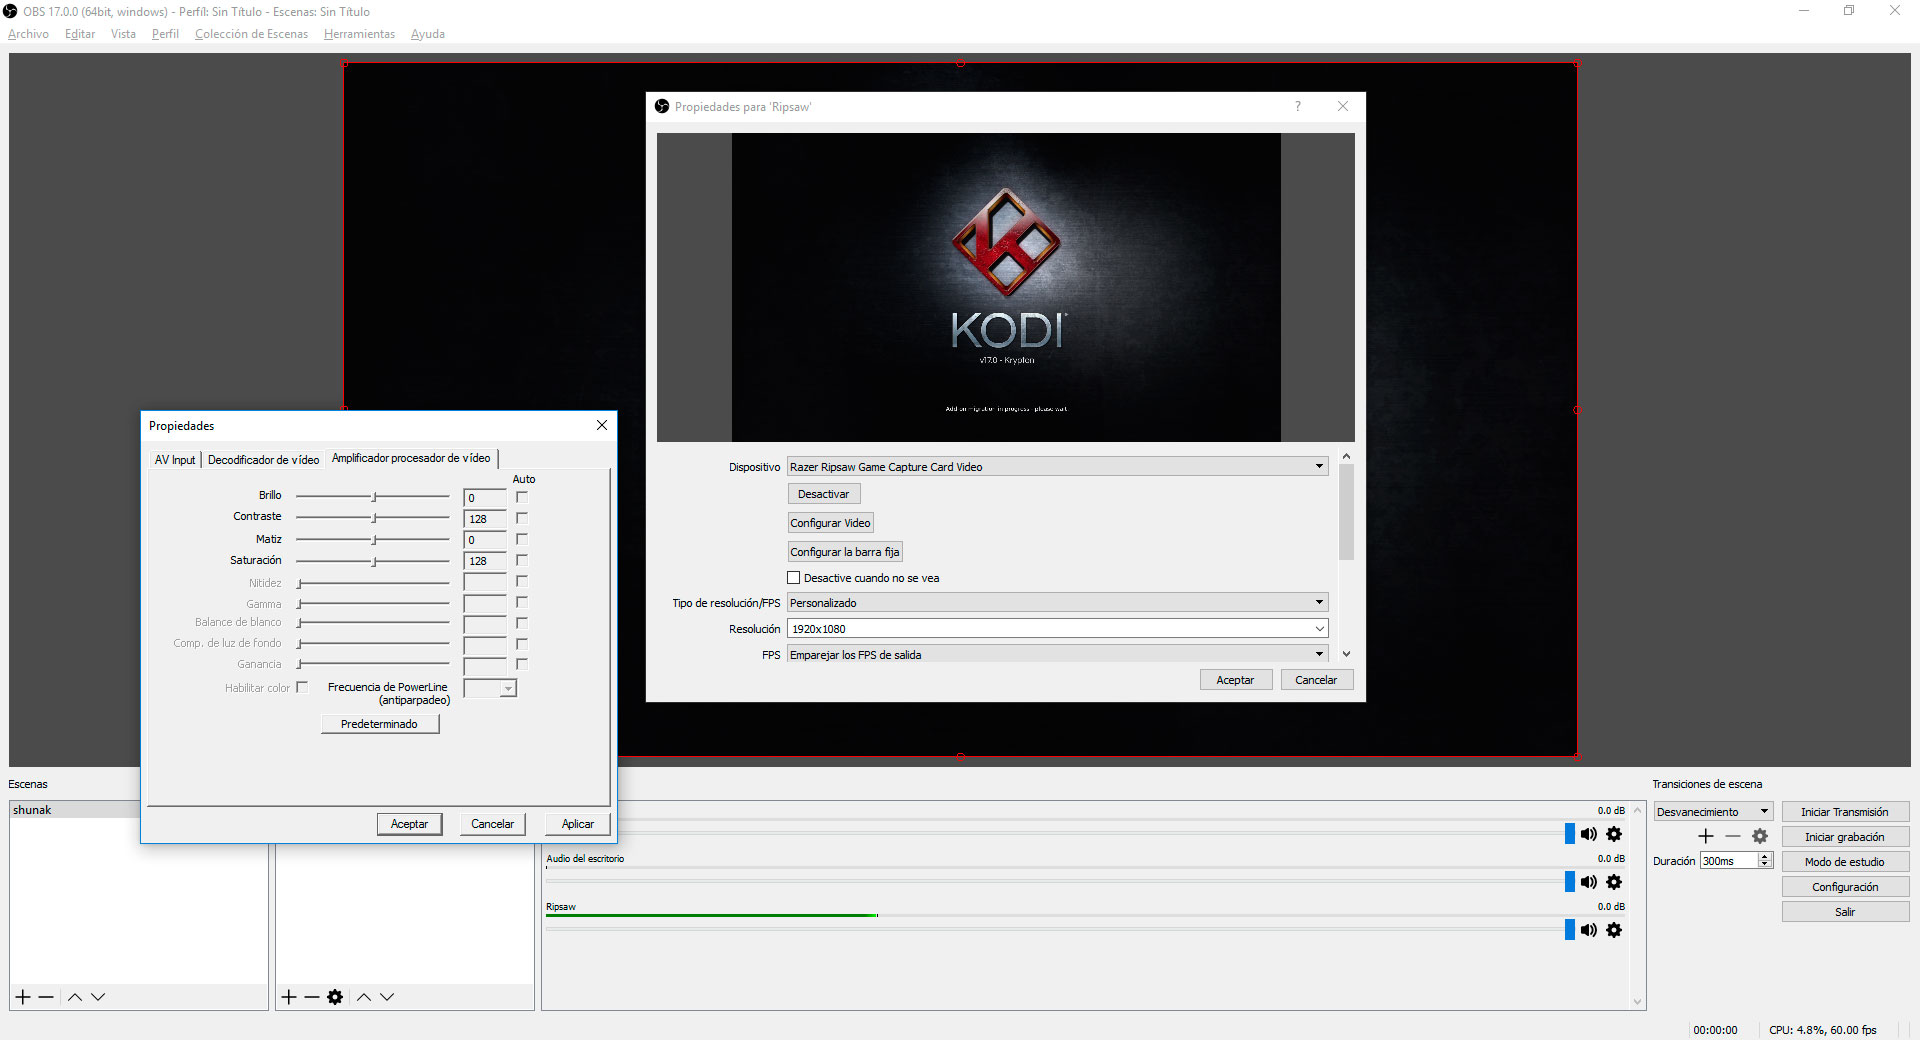Open the Herramientas menu
The width and height of the screenshot is (1920, 1040).
359,34
